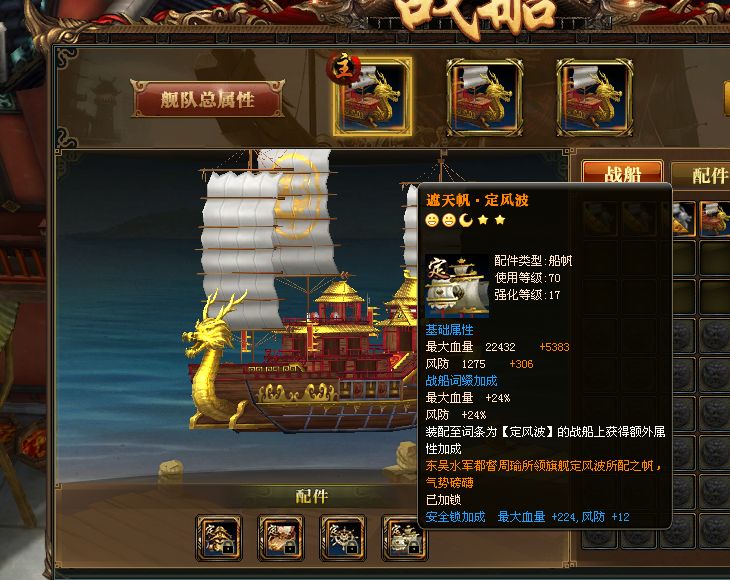Image resolution: width=730 pixels, height=580 pixels.
Task: Click the equipped sail accessory slot
Action: point(402,538)
